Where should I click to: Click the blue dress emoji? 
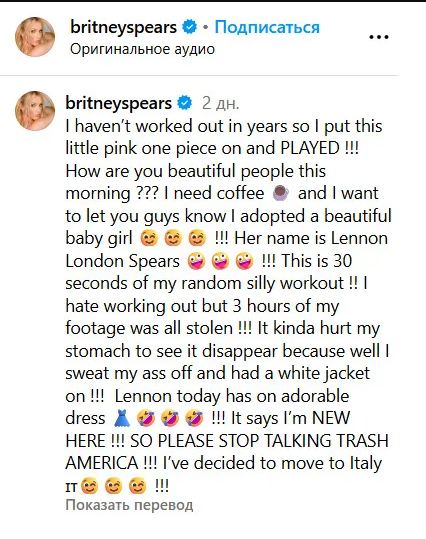point(122,418)
